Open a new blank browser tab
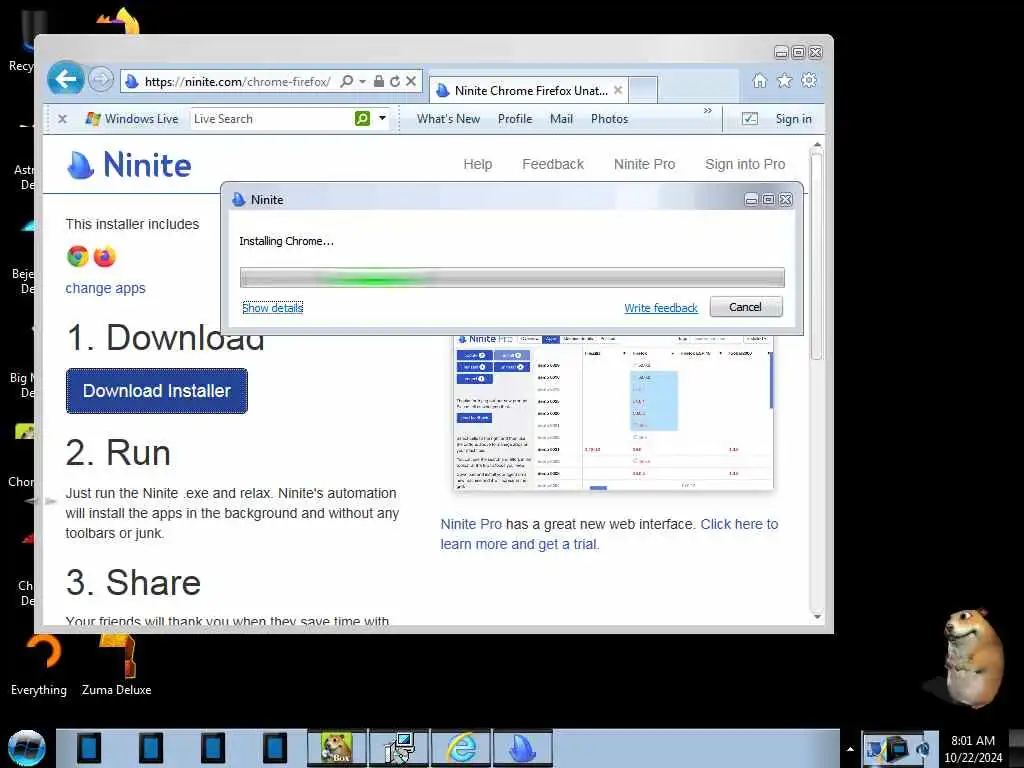Image resolution: width=1024 pixels, height=768 pixels. (x=643, y=90)
